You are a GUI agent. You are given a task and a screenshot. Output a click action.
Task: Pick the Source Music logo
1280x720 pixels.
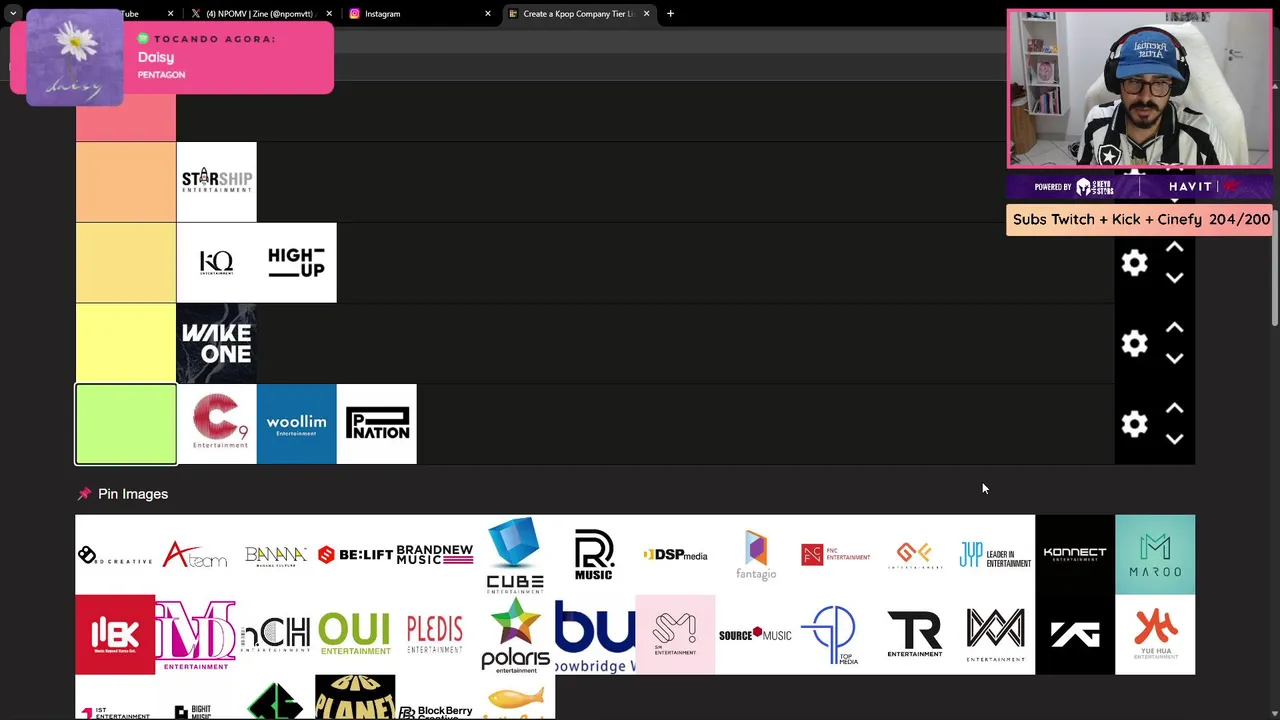point(755,635)
